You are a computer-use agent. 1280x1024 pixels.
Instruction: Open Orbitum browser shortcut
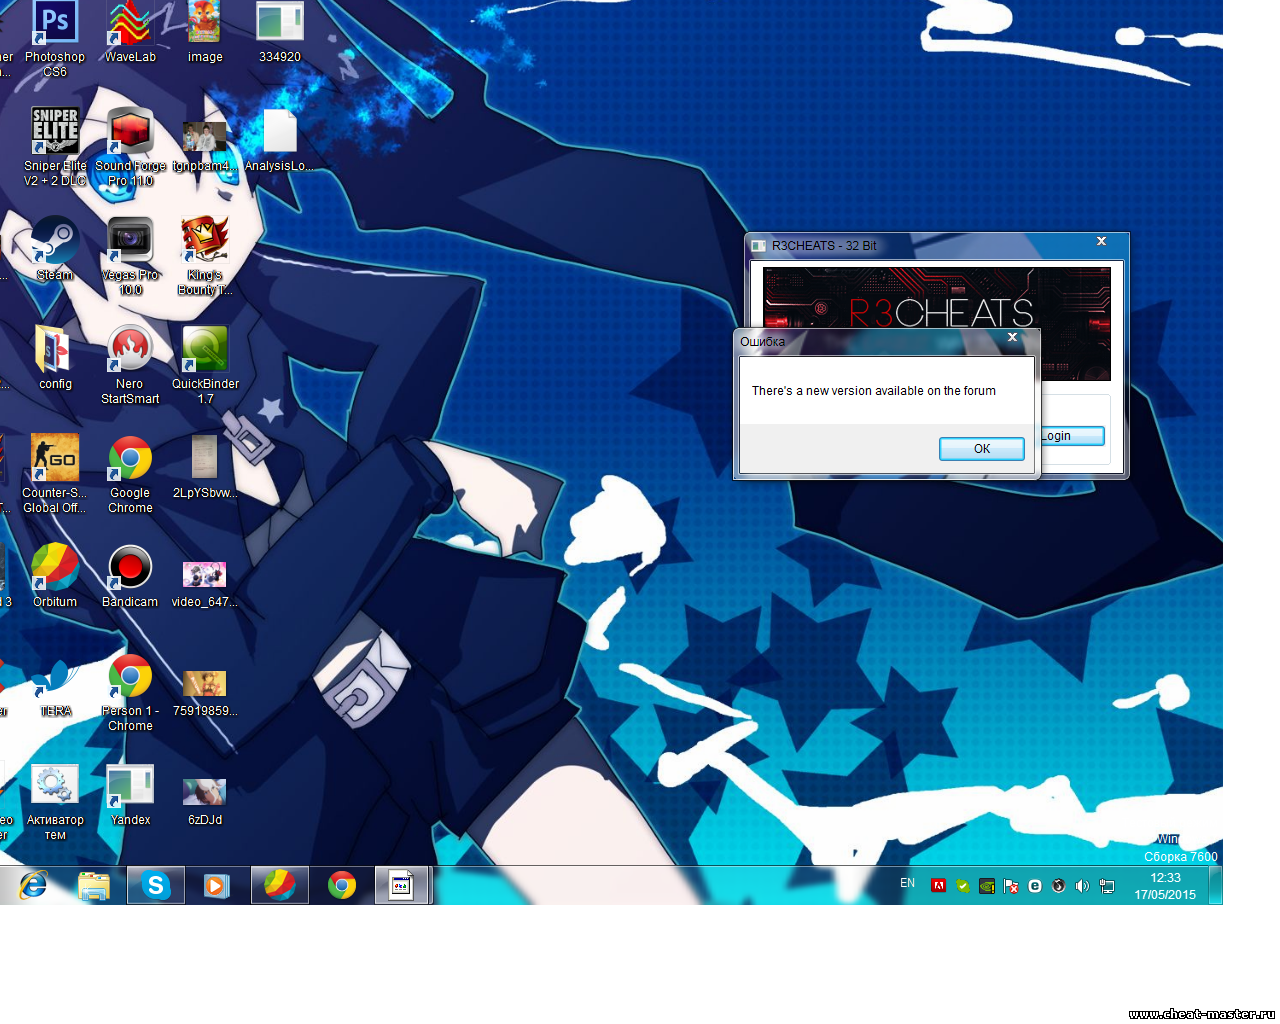[x=55, y=576]
